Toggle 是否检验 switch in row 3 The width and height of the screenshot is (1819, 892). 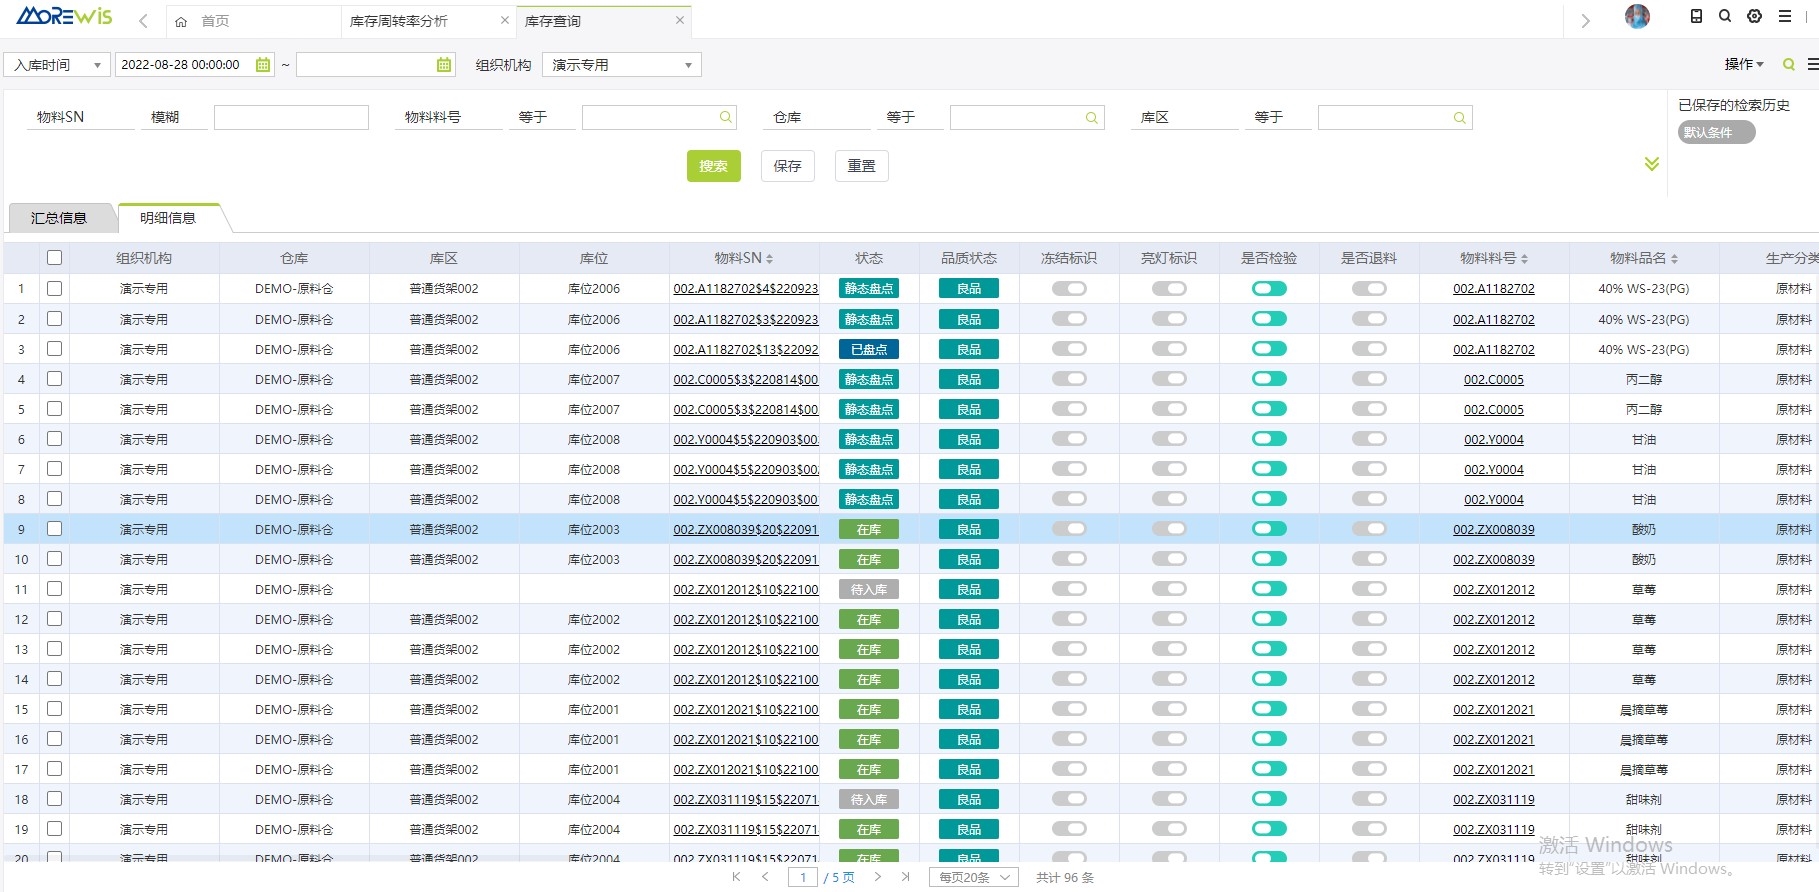(1269, 349)
